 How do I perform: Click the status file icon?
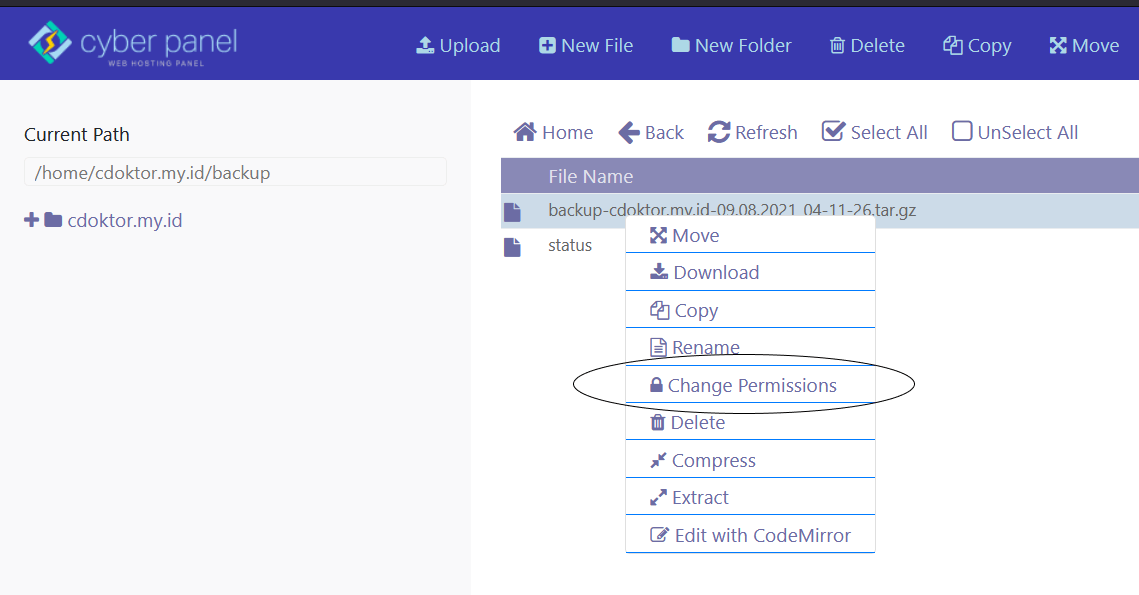coord(512,247)
